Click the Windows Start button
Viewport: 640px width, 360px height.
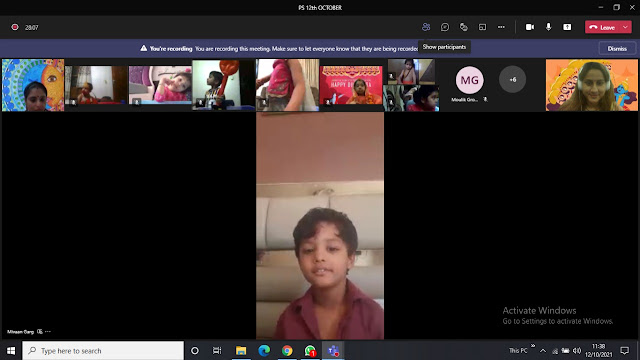[x=11, y=351]
